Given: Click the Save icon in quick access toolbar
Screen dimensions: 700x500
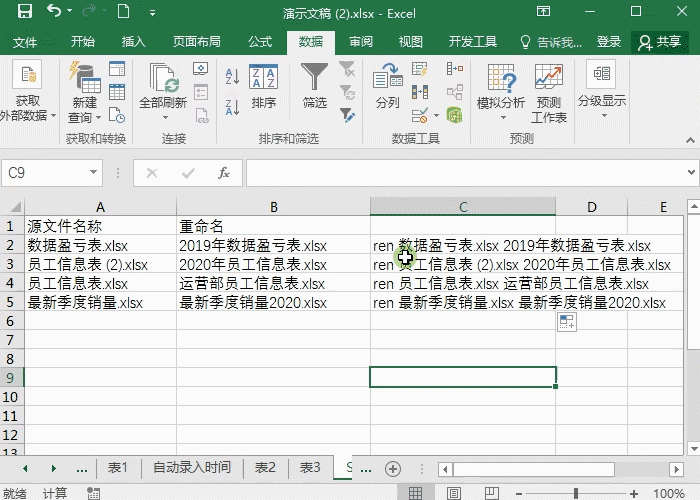Looking at the screenshot, I should [25, 11].
